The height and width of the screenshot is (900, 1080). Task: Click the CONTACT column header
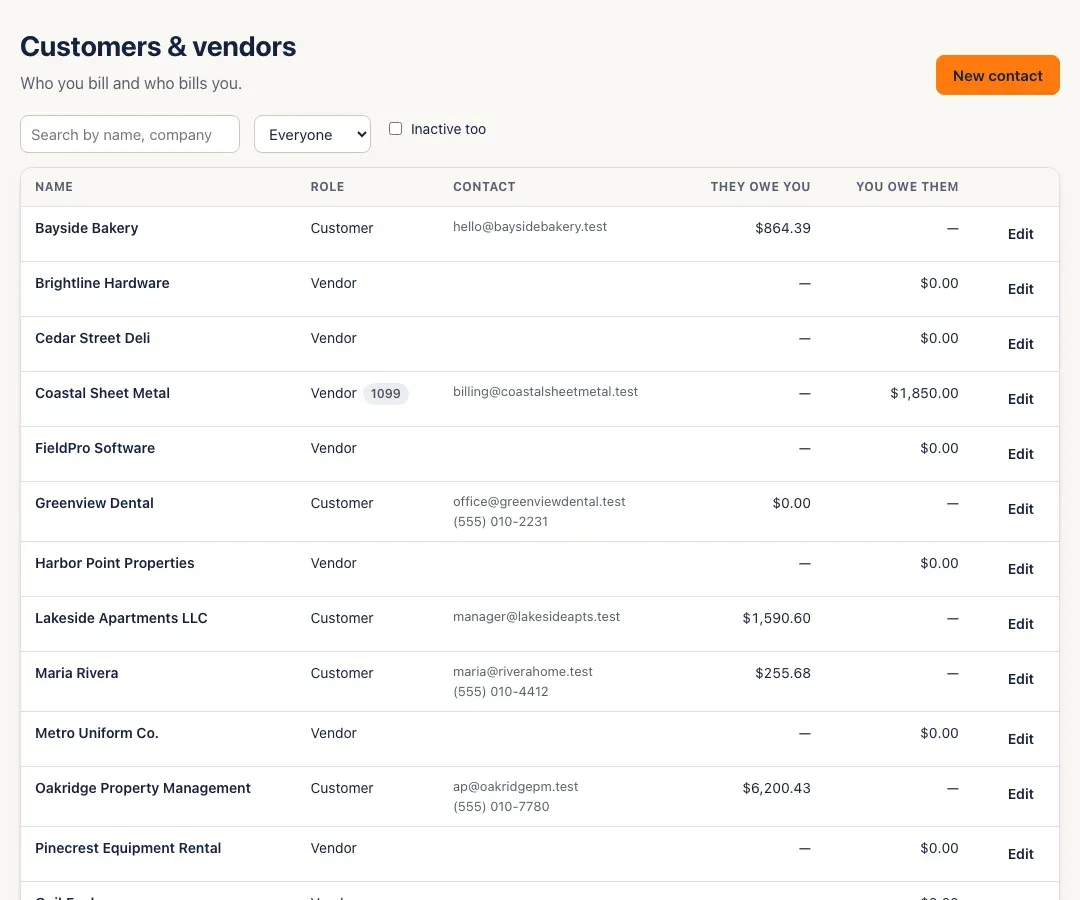484,187
